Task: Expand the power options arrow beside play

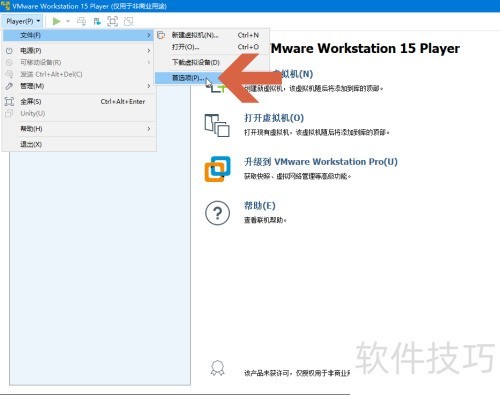Action: tap(68, 21)
